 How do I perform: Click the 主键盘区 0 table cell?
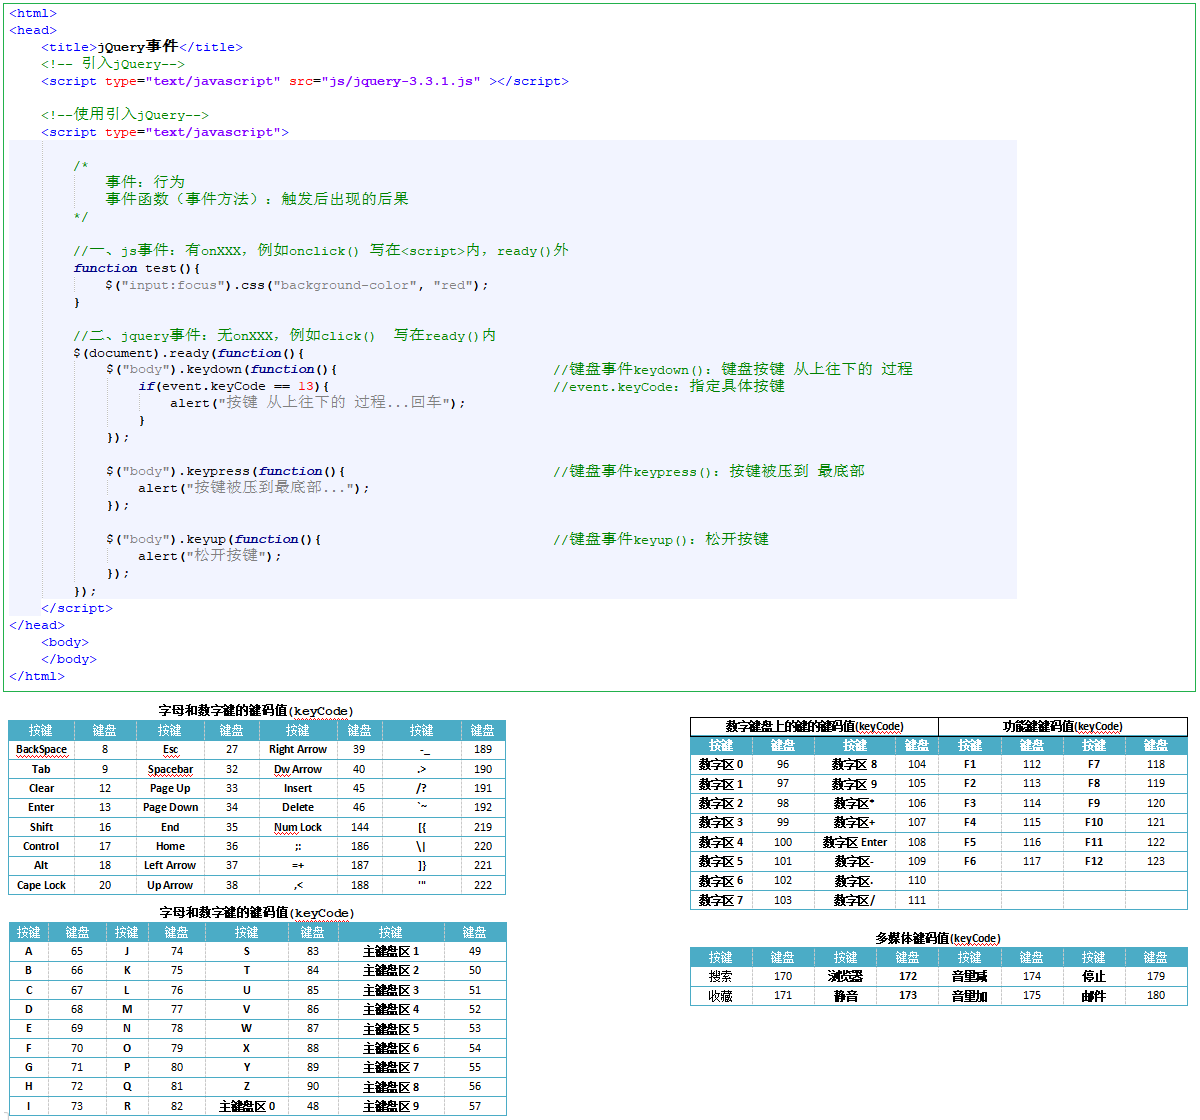(247, 1106)
